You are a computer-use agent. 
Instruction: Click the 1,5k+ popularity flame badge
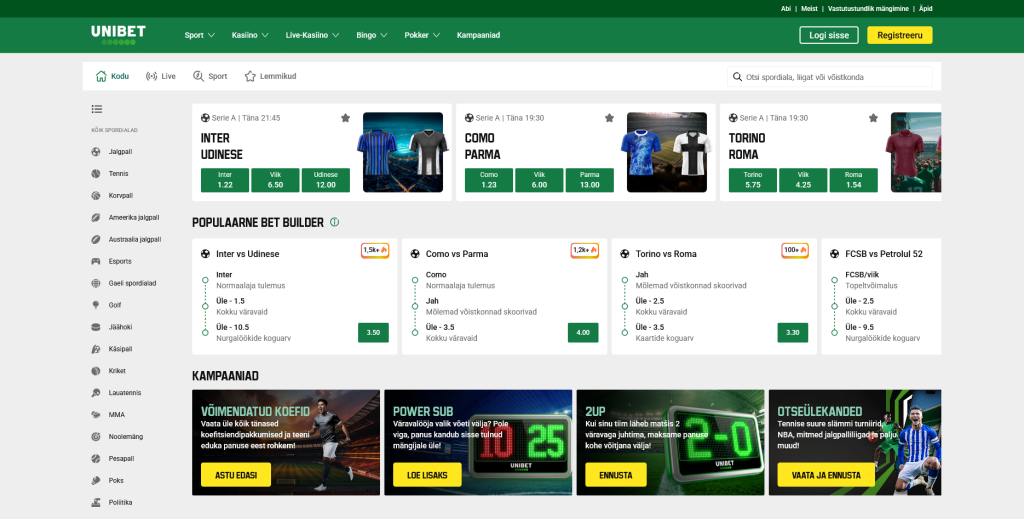pos(375,251)
